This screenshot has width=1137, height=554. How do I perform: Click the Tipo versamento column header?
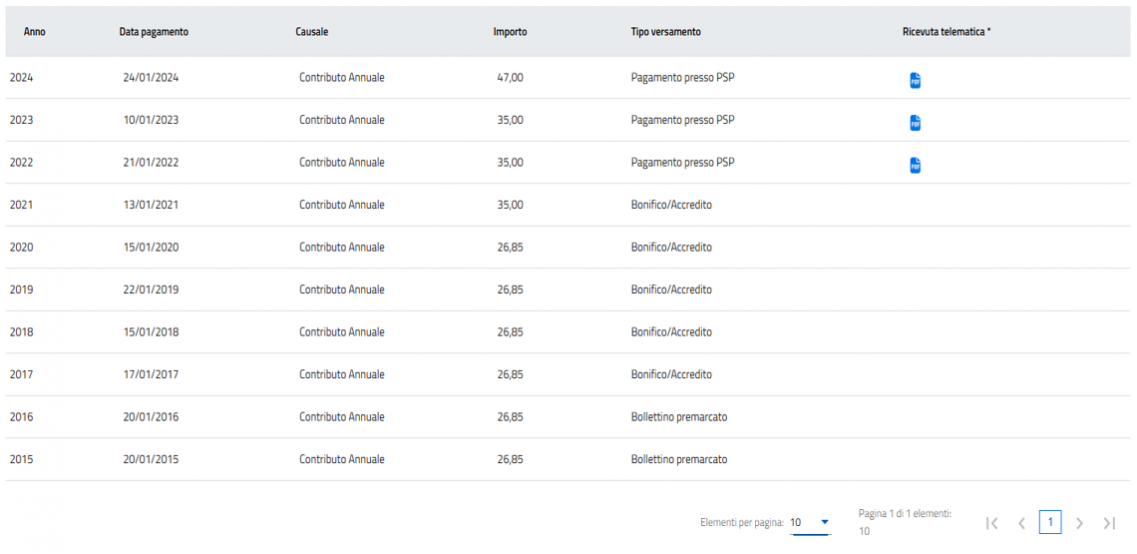665,32
